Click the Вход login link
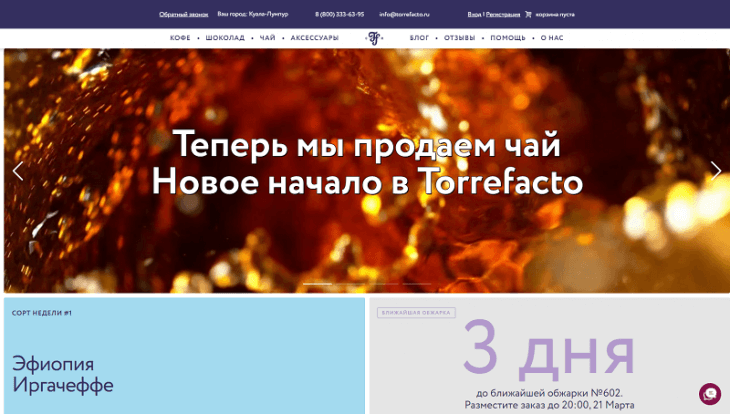 click(x=474, y=14)
